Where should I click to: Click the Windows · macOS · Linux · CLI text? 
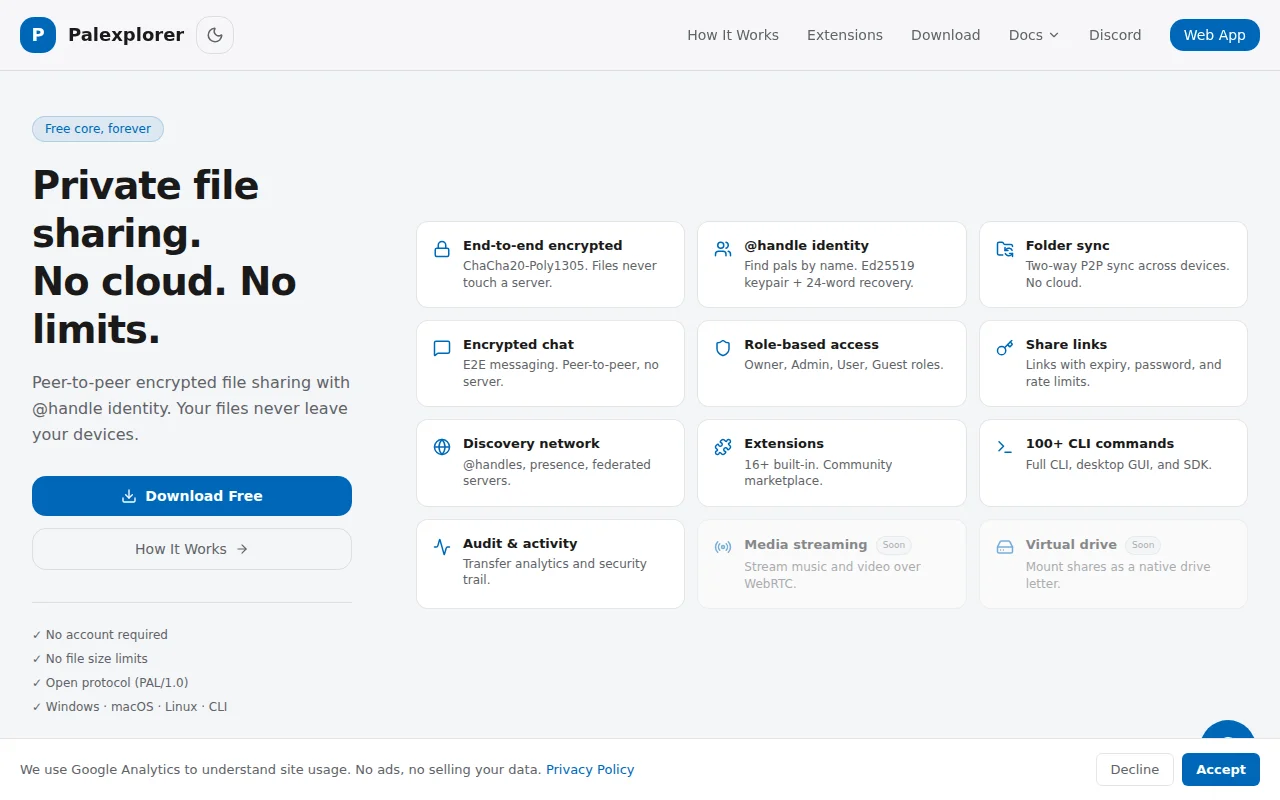[x=137, y=707]
